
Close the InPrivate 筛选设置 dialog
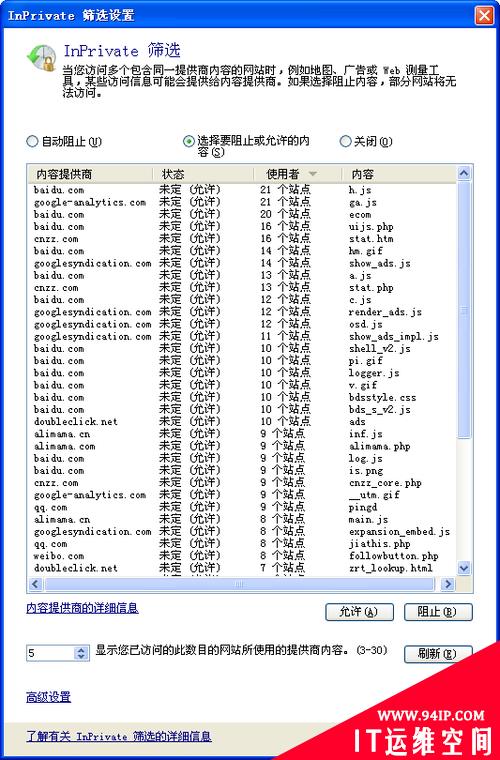(484, 16)
